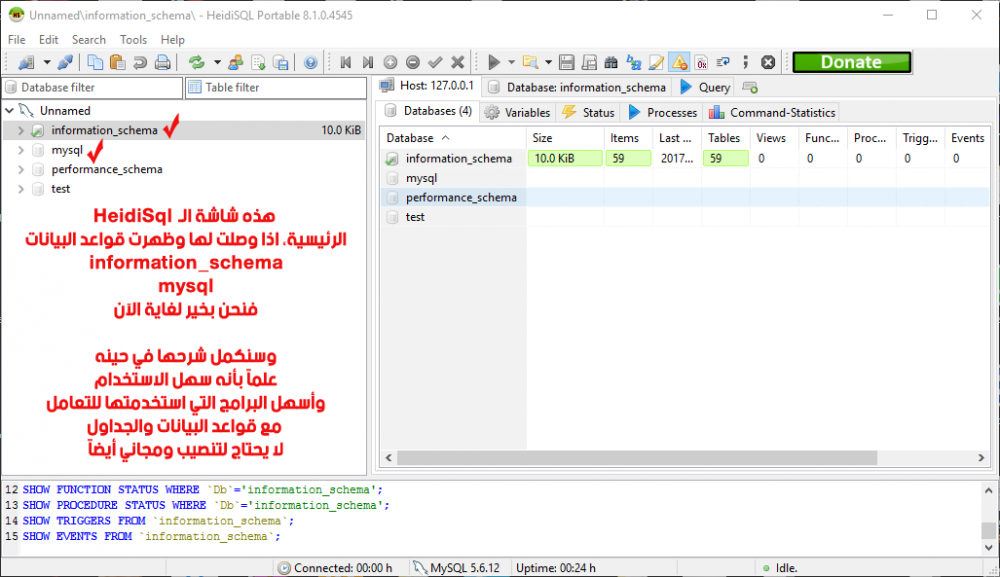Select test database in the tree

61,189
